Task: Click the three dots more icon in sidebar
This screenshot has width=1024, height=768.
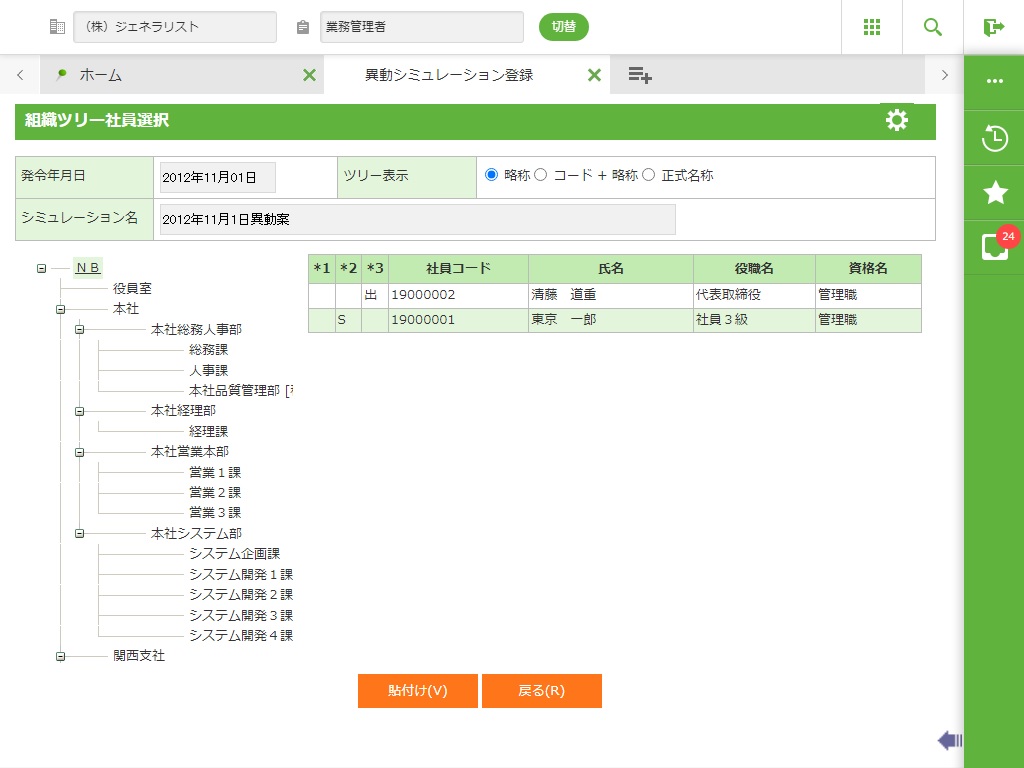Action: pos(995,81)
